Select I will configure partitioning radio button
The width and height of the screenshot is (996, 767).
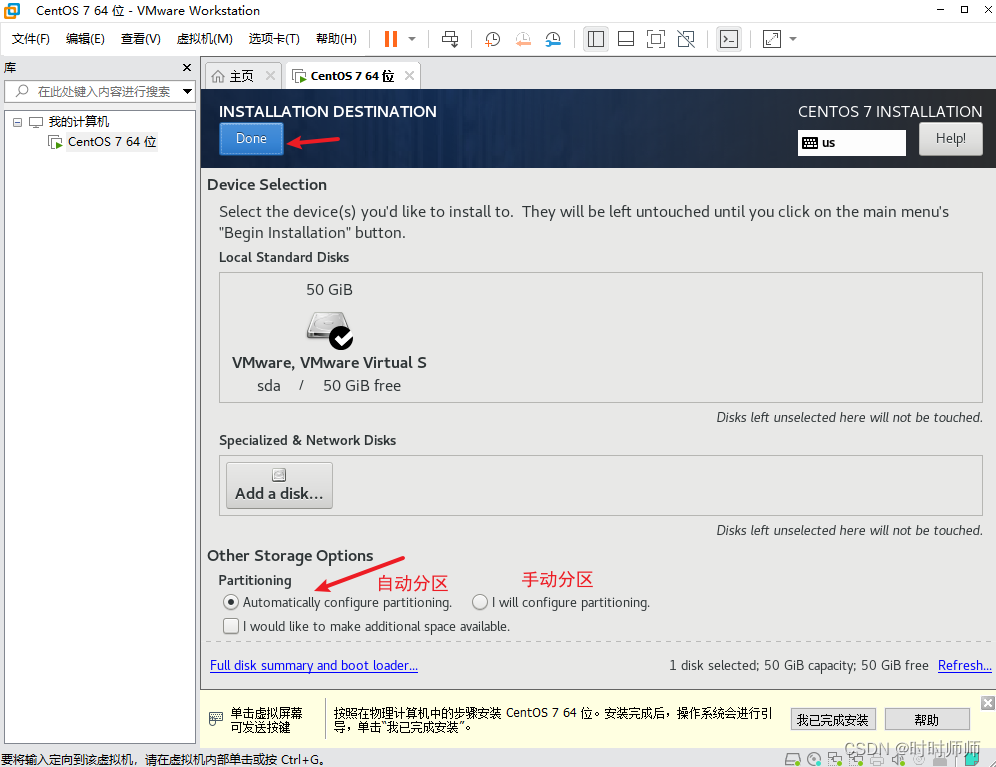tap(480, 602)
